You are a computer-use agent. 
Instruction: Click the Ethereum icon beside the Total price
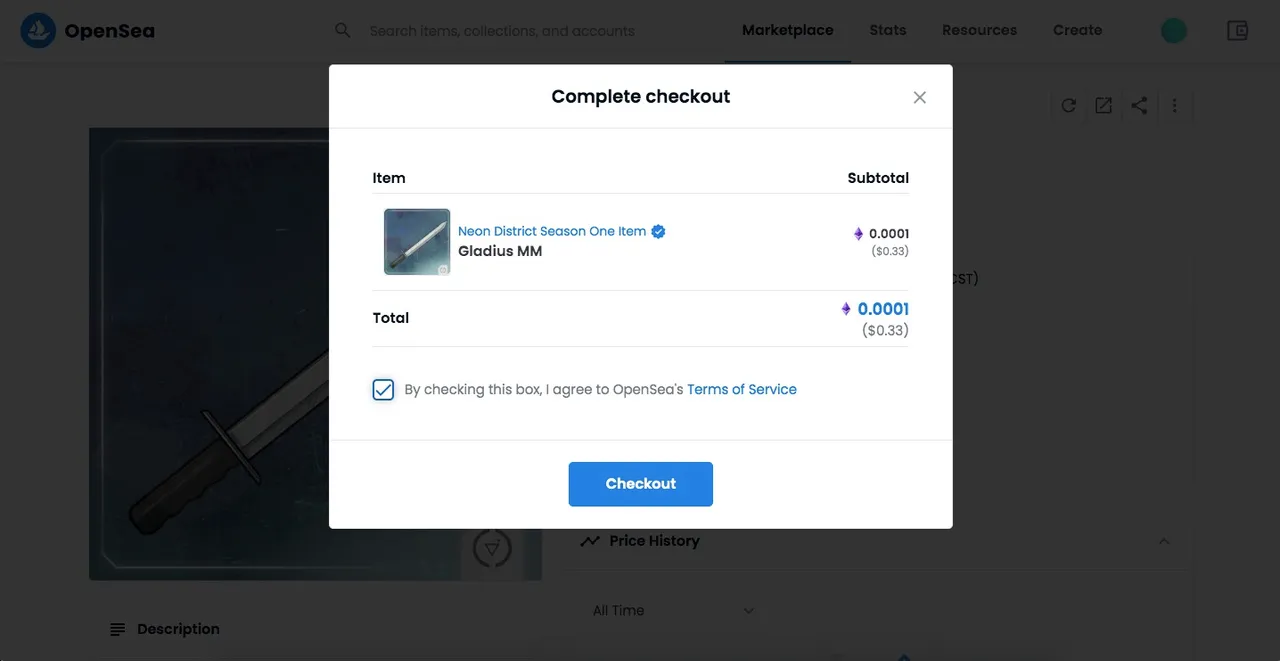[x=847, y=309]
